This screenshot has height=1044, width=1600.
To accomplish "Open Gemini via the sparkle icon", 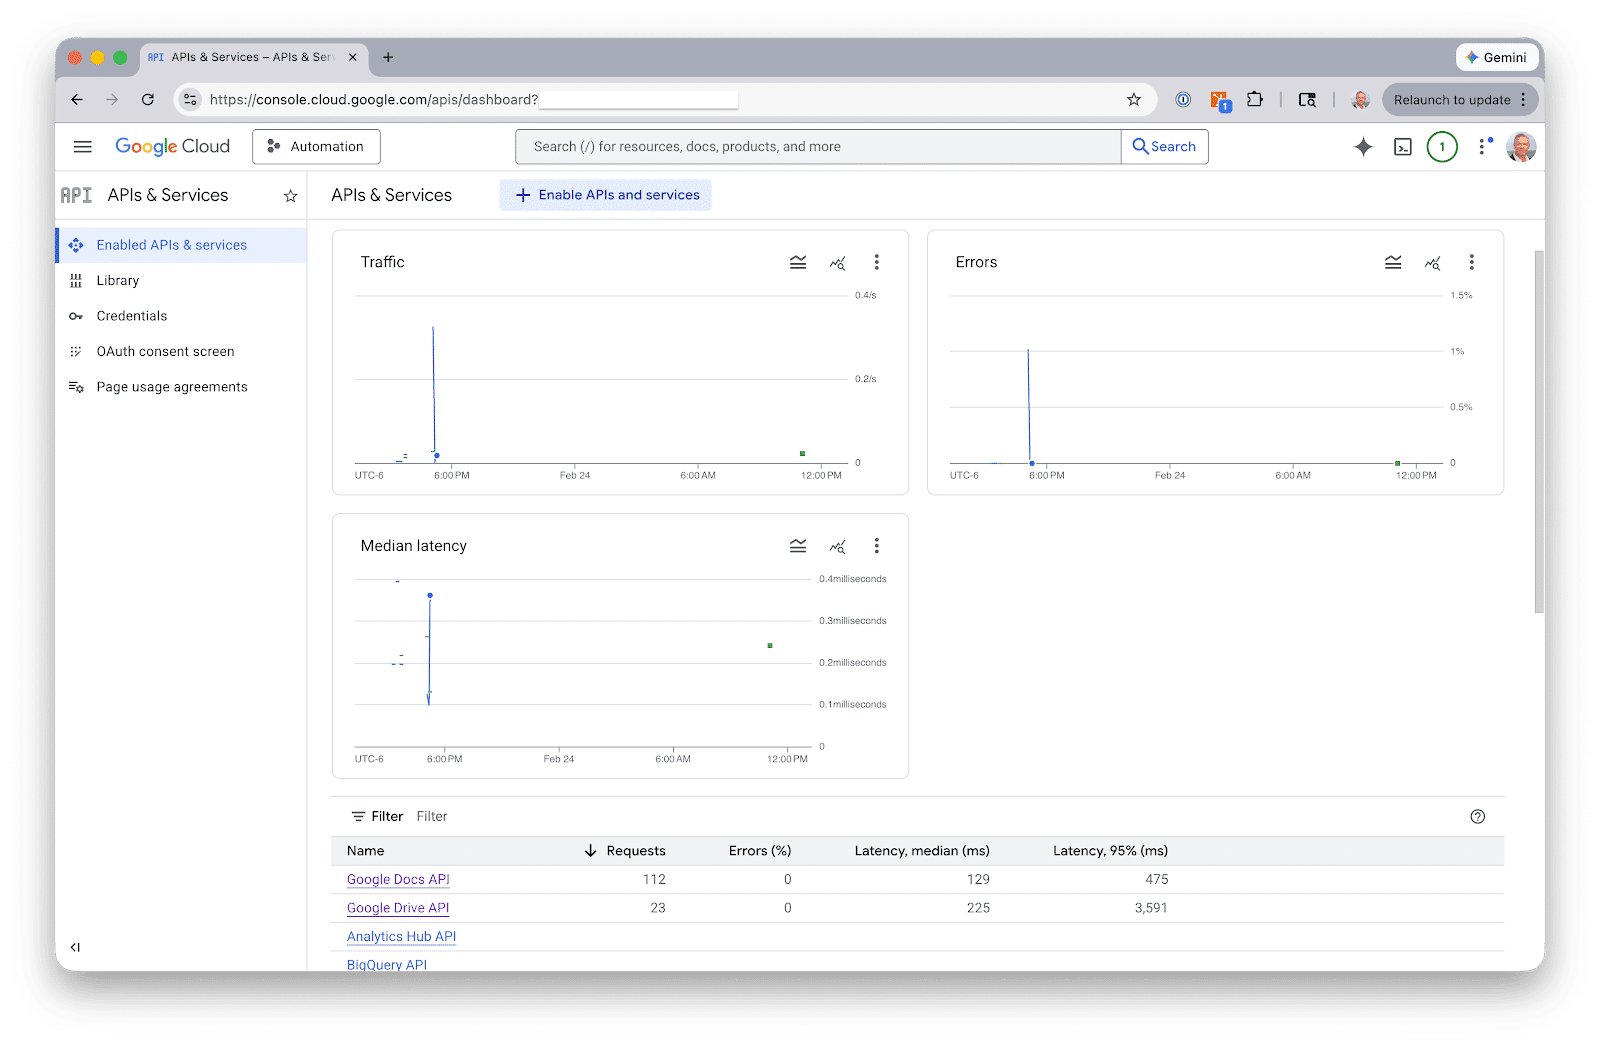I will (x=1362, y=146).
